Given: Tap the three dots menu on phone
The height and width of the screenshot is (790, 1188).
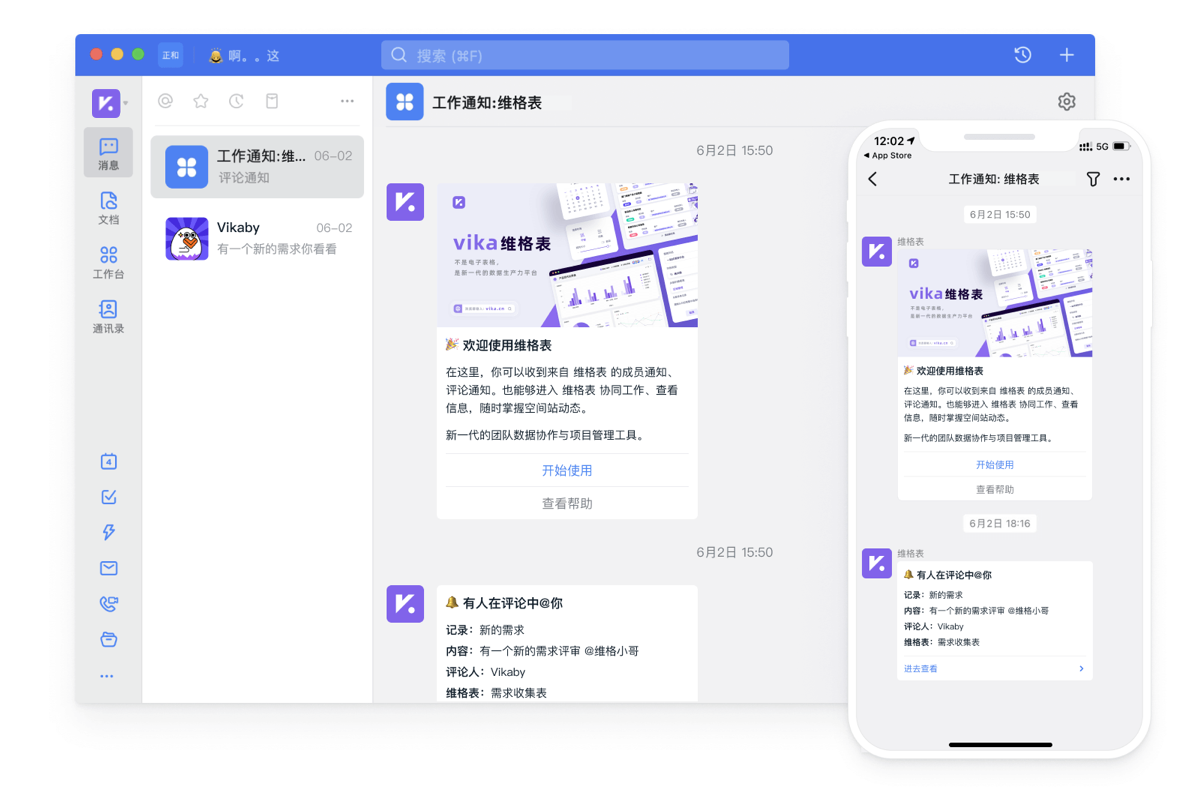Looking at the screenshot, I should point(1121,180).
